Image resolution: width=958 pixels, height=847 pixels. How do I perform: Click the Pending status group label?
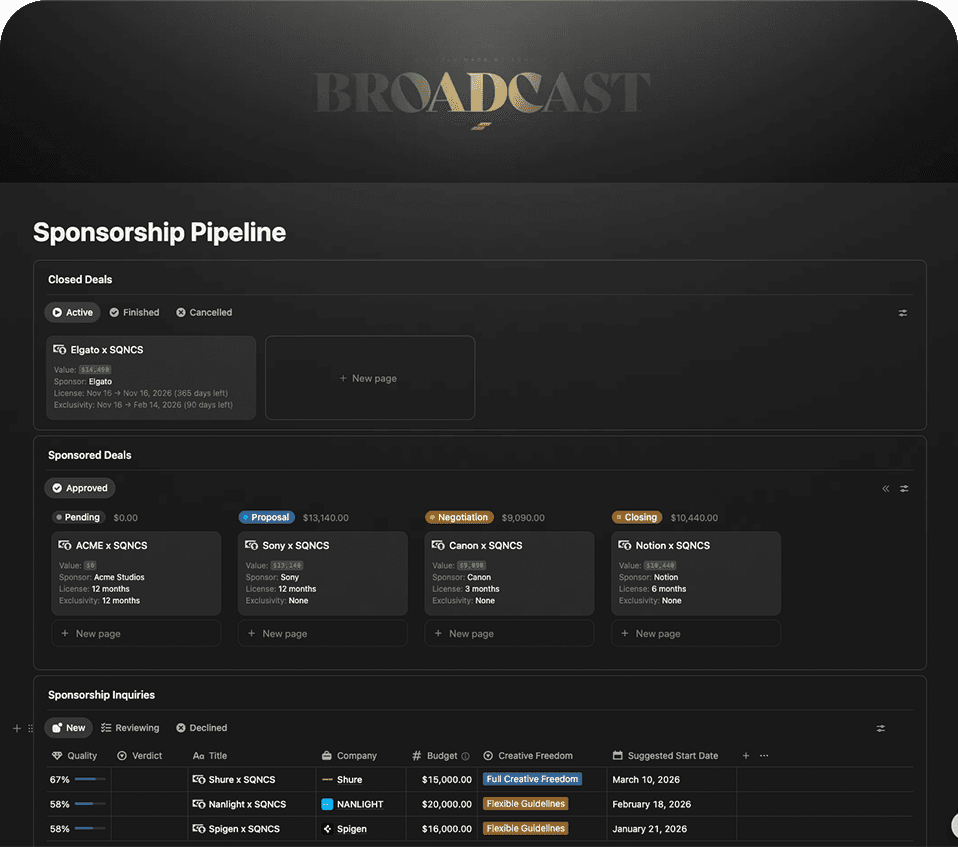click(79, 517)
